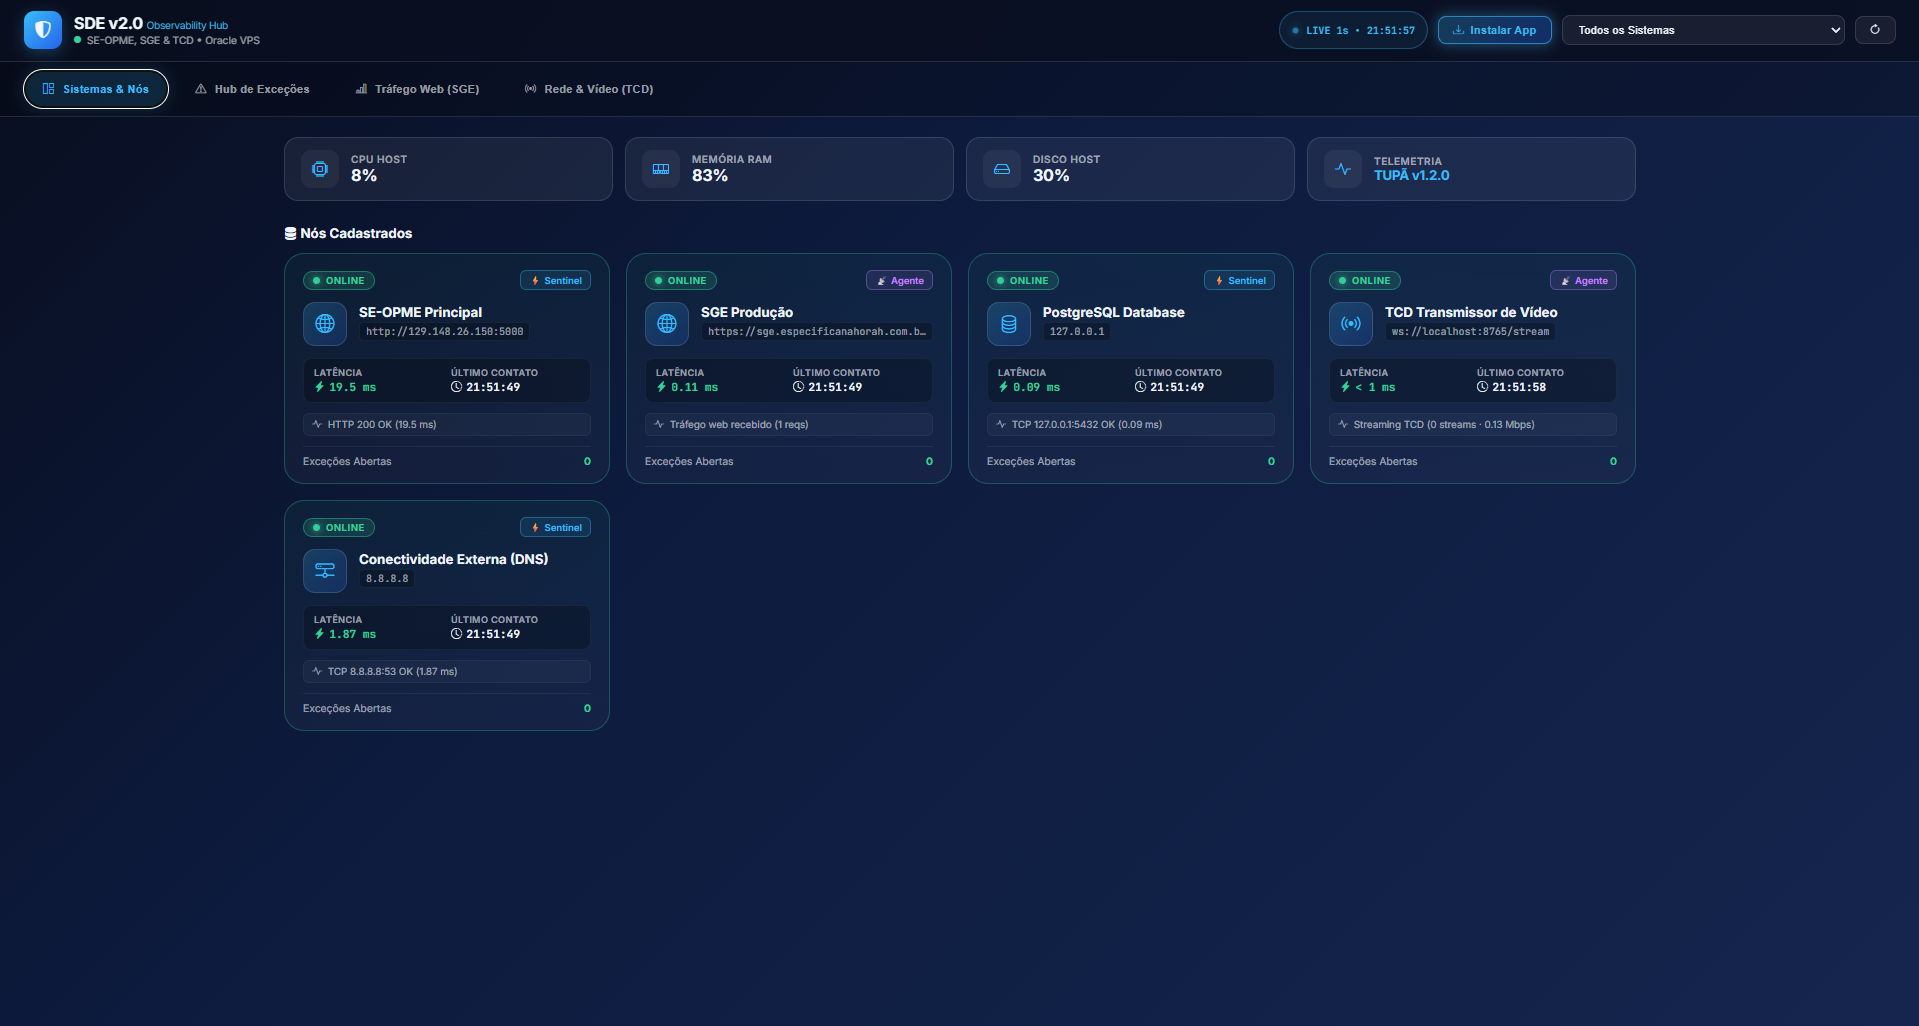This screenshot has height=1026, width=1919.
Task: Click Sentinel badge on SE-OPME Principal card
Action: click(555, 281)
